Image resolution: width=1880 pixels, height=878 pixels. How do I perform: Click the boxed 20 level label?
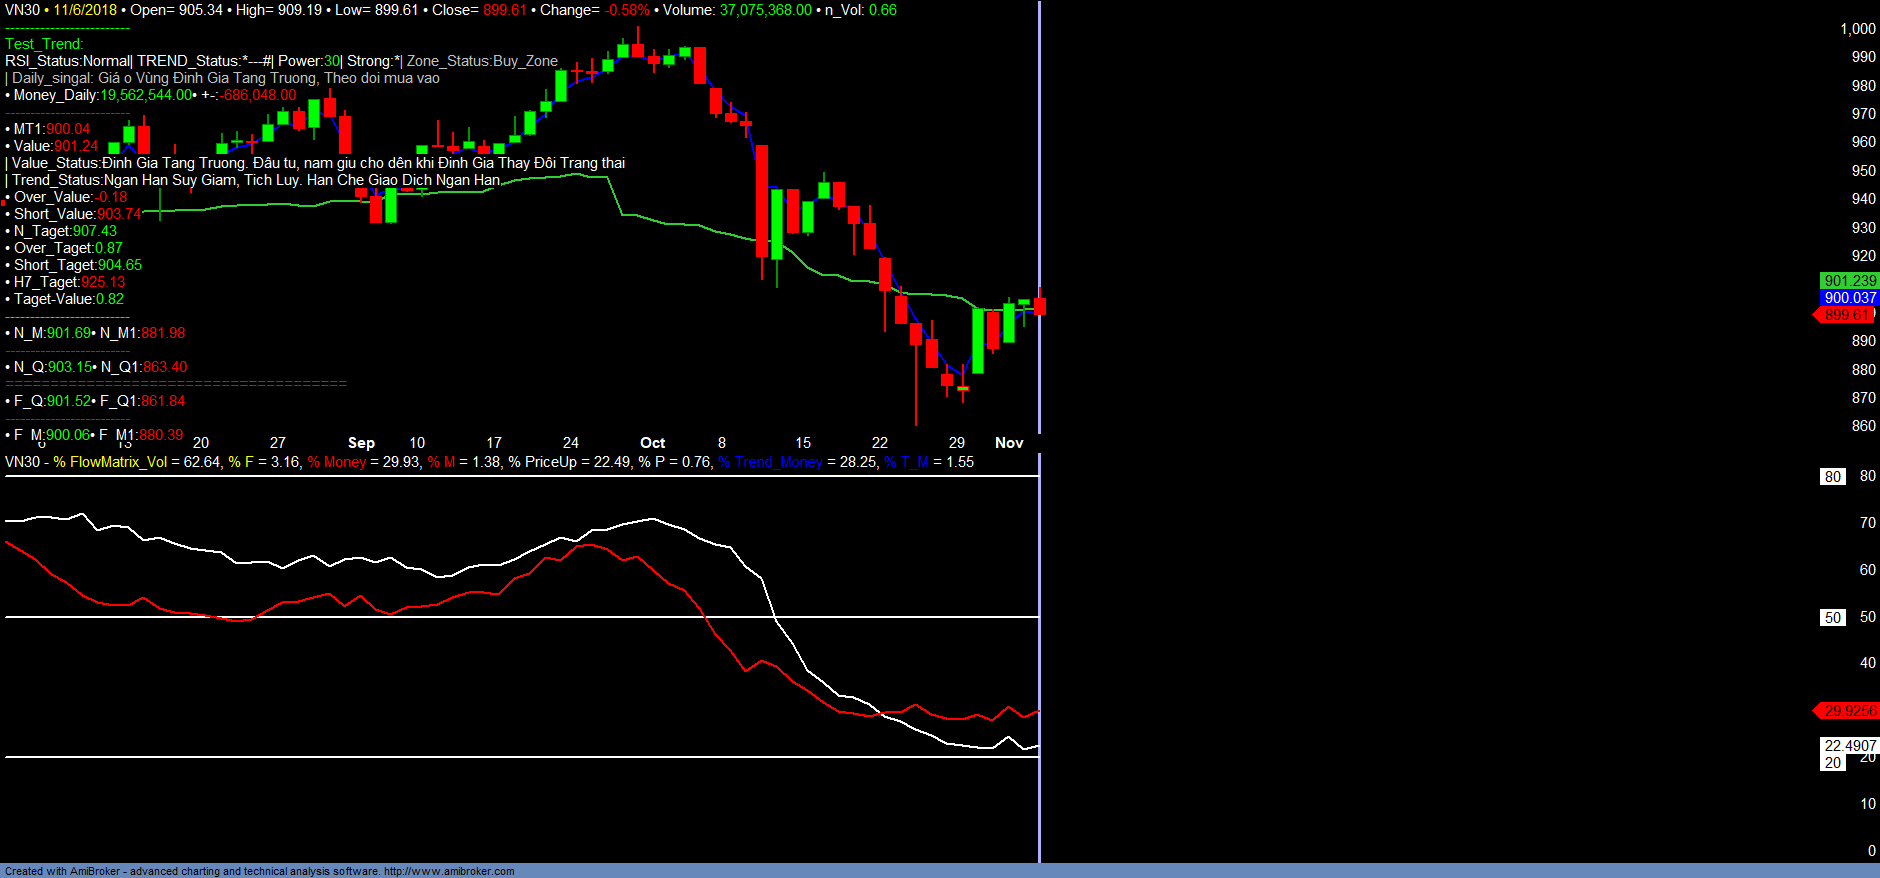tap(1832, 763)
